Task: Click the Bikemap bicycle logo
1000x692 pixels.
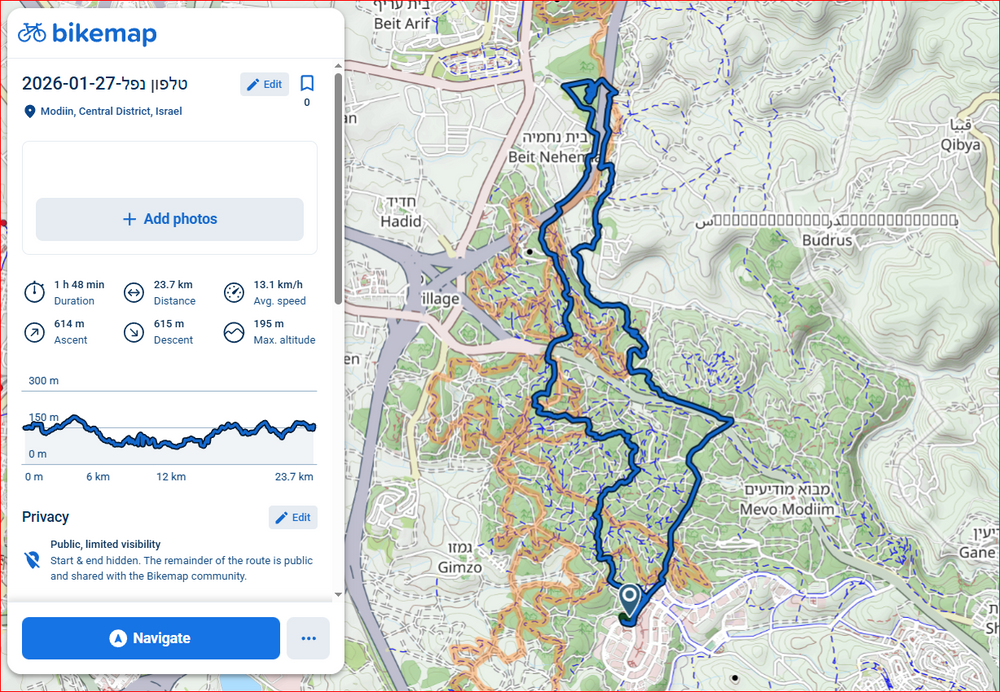Action: (32, 33)
